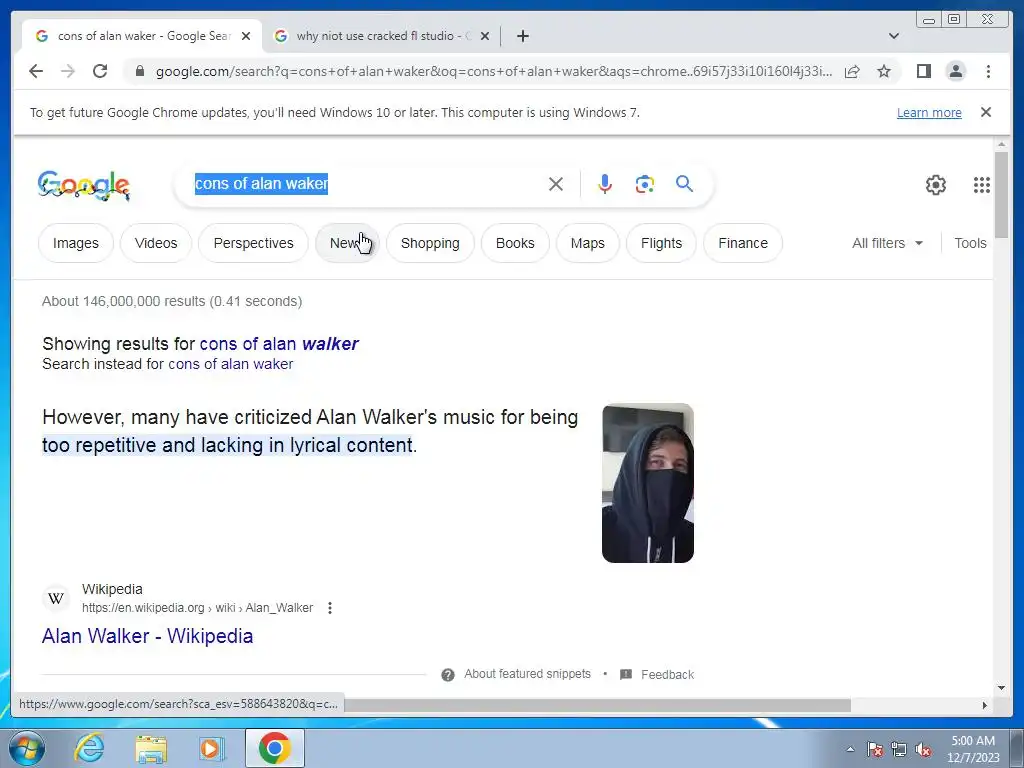Switch to the Perspectives filter
This screenshot has width=1024, height=768.
(x=253, y=243)
